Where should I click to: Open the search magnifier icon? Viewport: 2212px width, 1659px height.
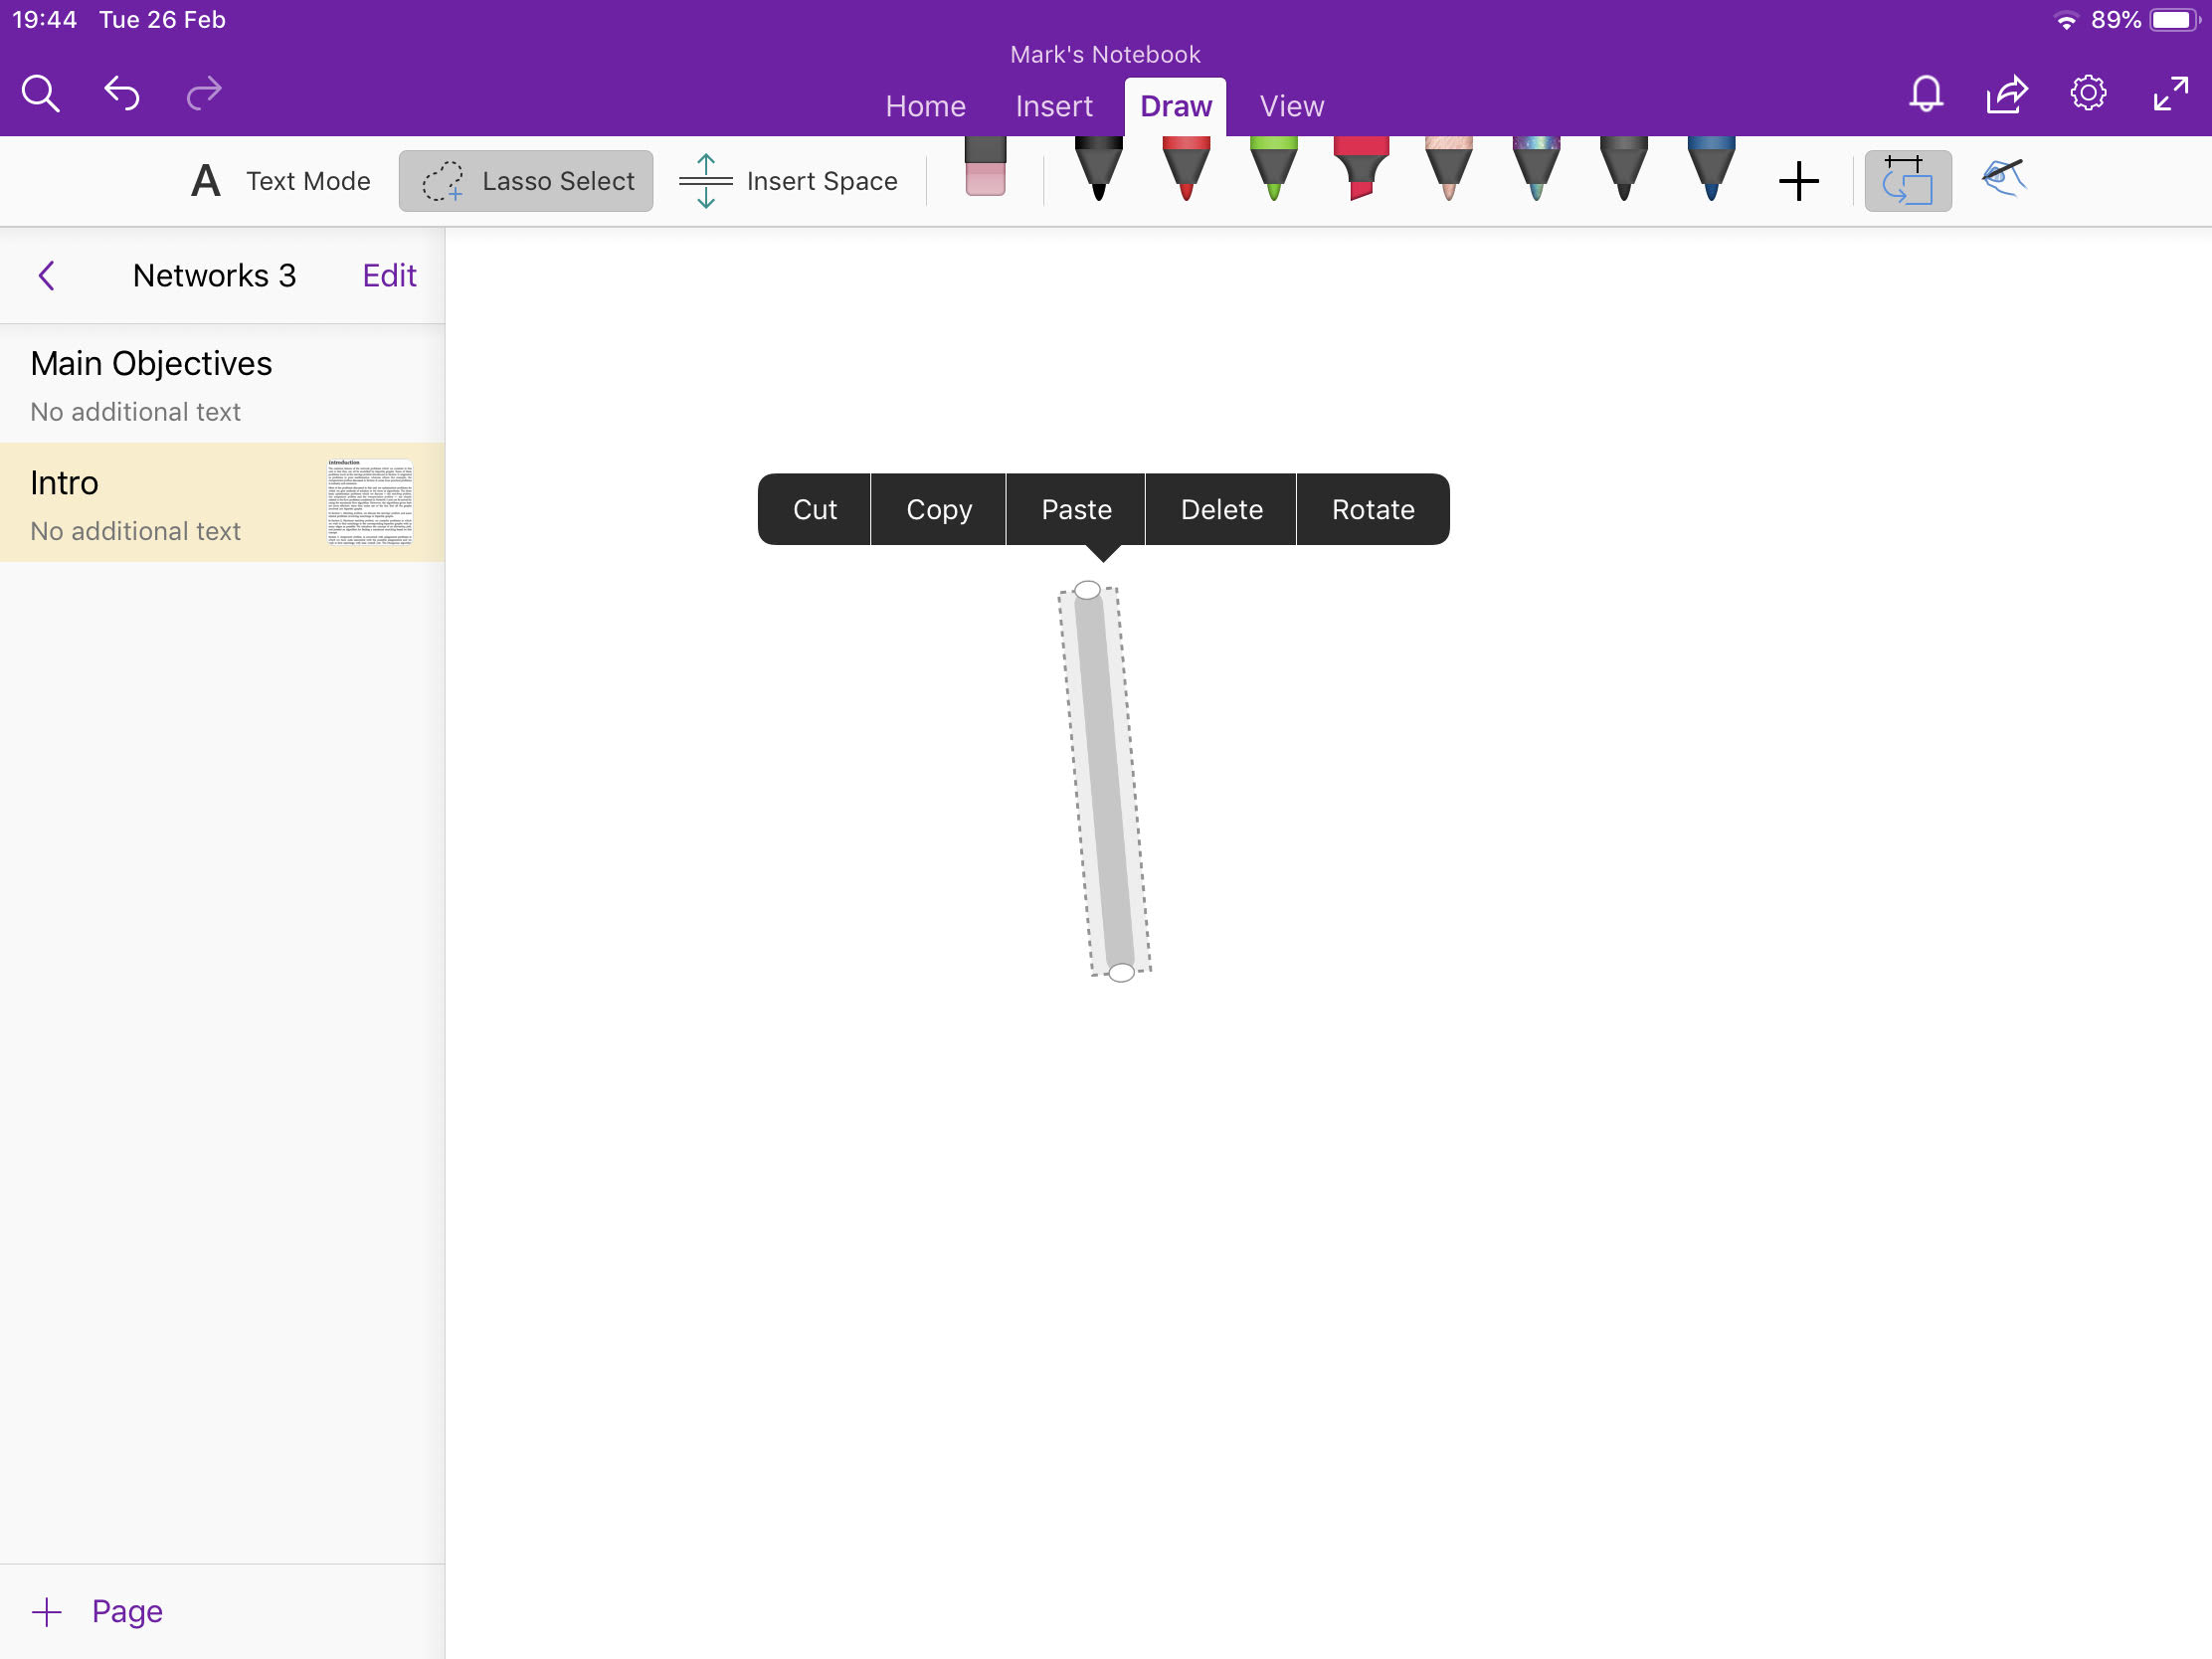tap(41, 94)
